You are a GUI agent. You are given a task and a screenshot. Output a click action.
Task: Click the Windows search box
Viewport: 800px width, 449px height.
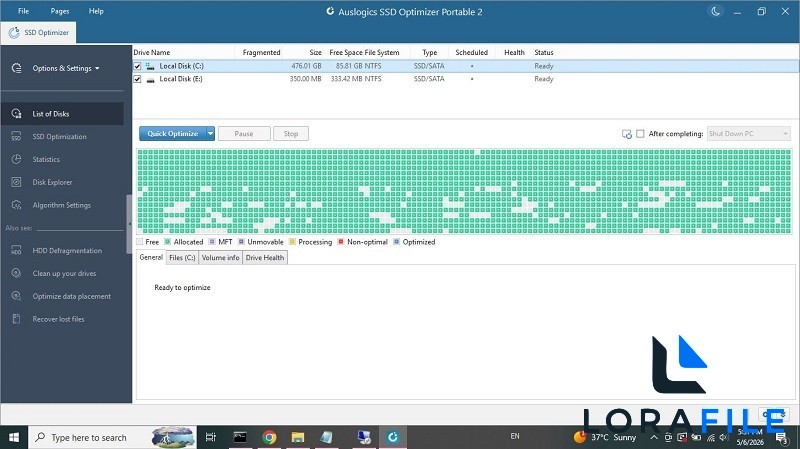click(112, 437)
